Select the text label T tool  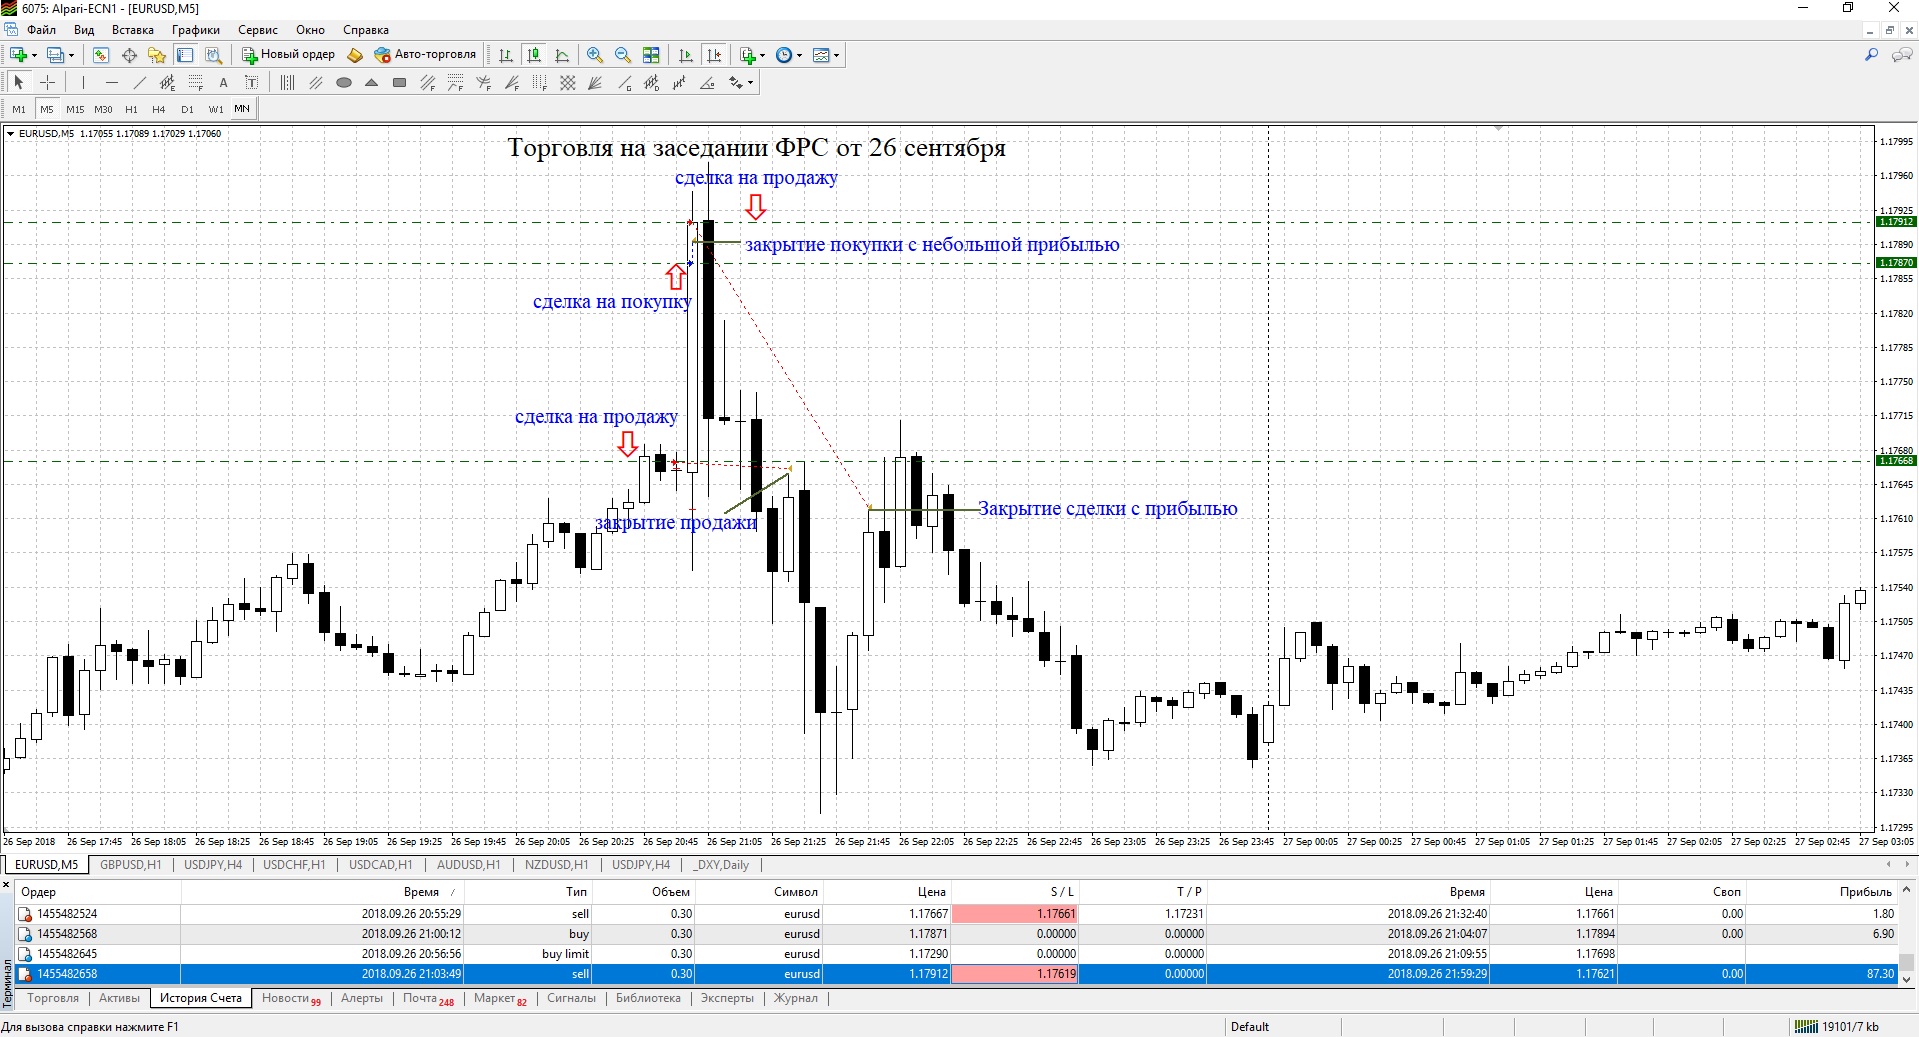pyautogui.click(x=251, y=83)
